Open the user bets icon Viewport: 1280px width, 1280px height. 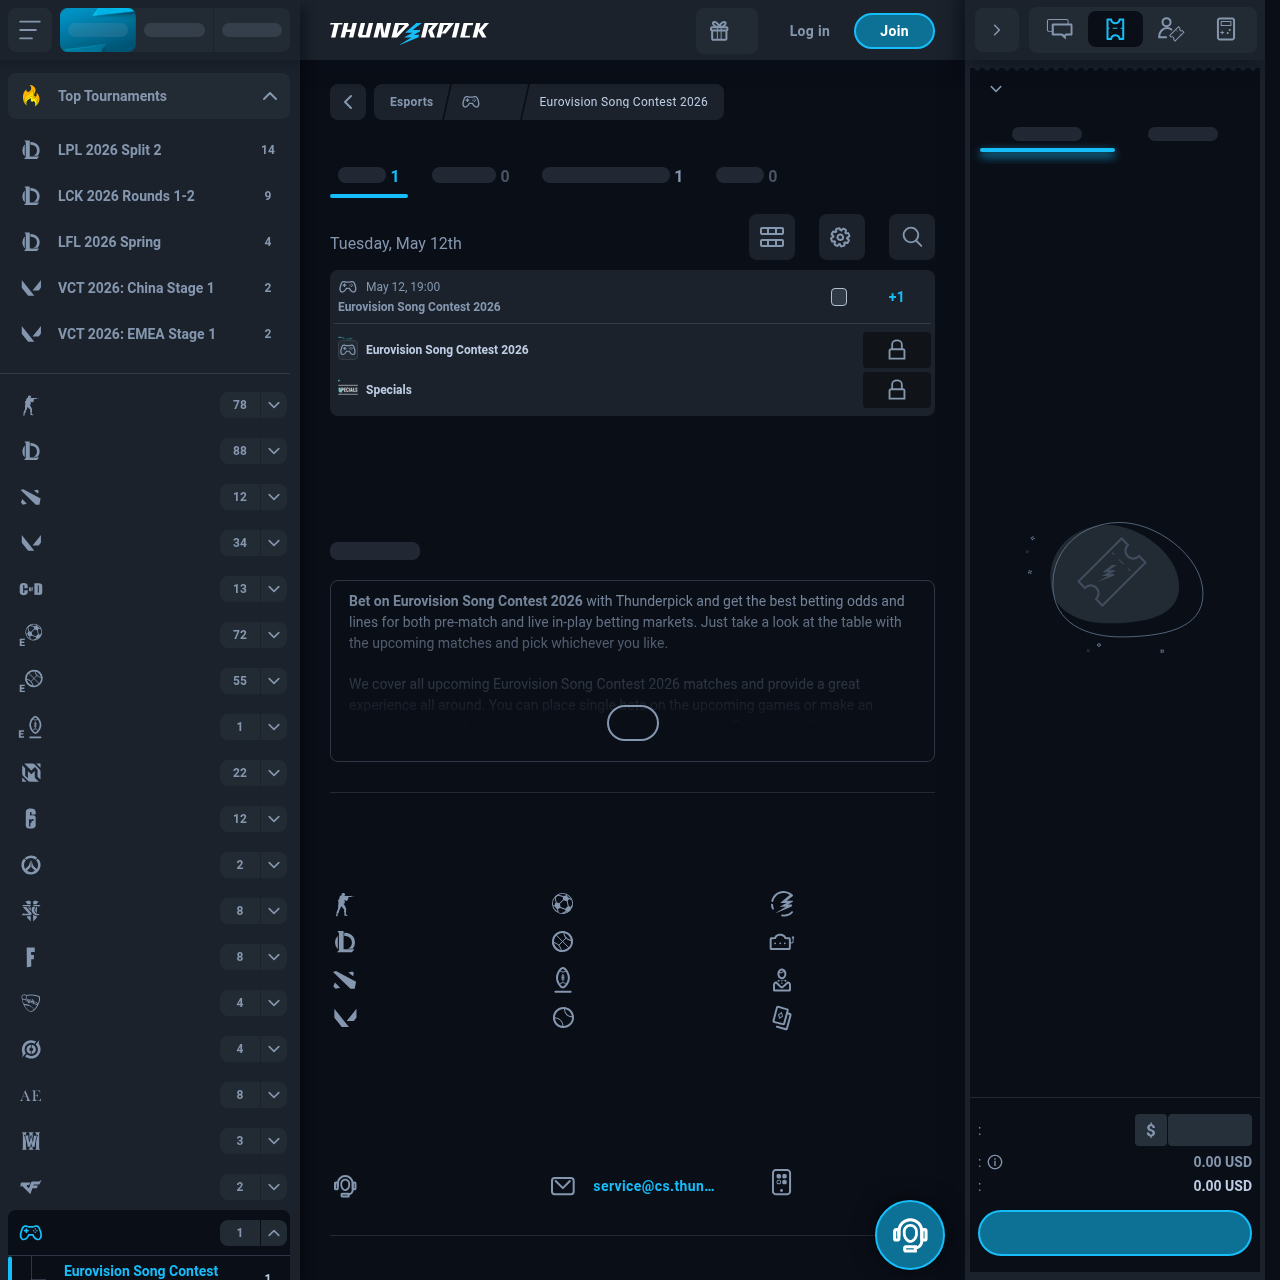point(1170,30)
